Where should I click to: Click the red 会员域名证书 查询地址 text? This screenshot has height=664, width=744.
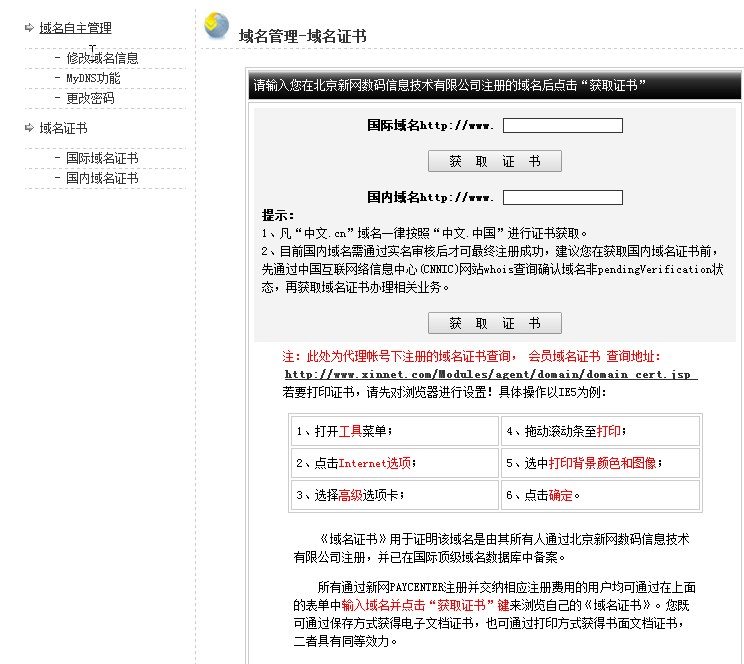click(594, 356)
